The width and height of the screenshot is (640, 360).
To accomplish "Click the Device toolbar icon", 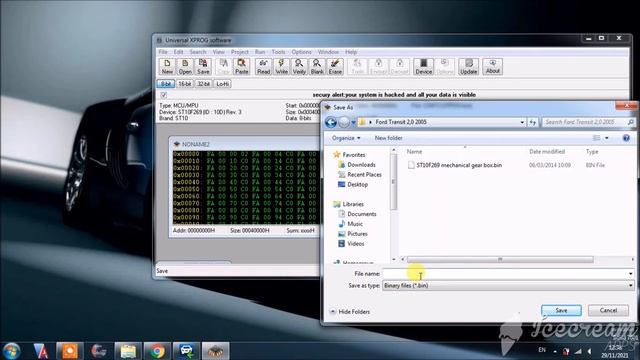I will click(x=423, y=67).
